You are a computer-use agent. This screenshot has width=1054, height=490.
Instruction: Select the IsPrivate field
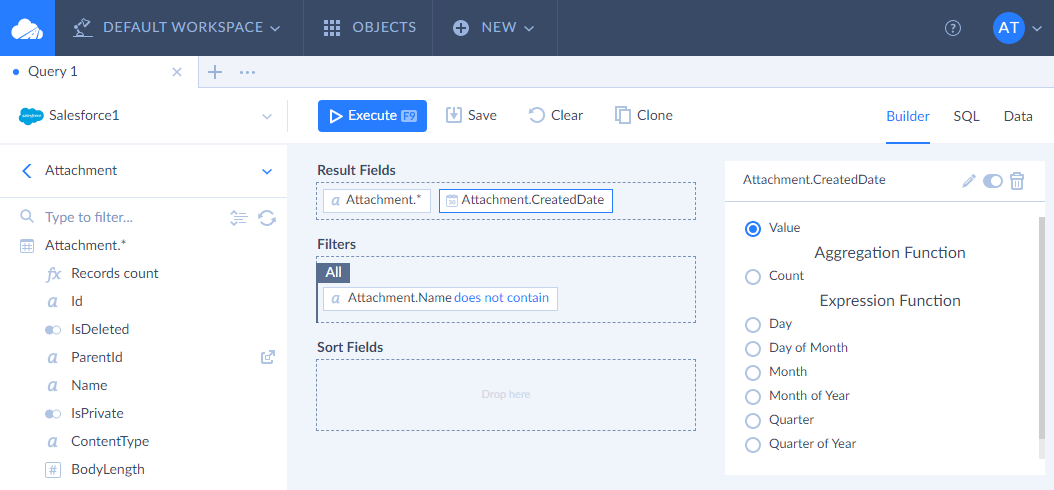[97, 413]
